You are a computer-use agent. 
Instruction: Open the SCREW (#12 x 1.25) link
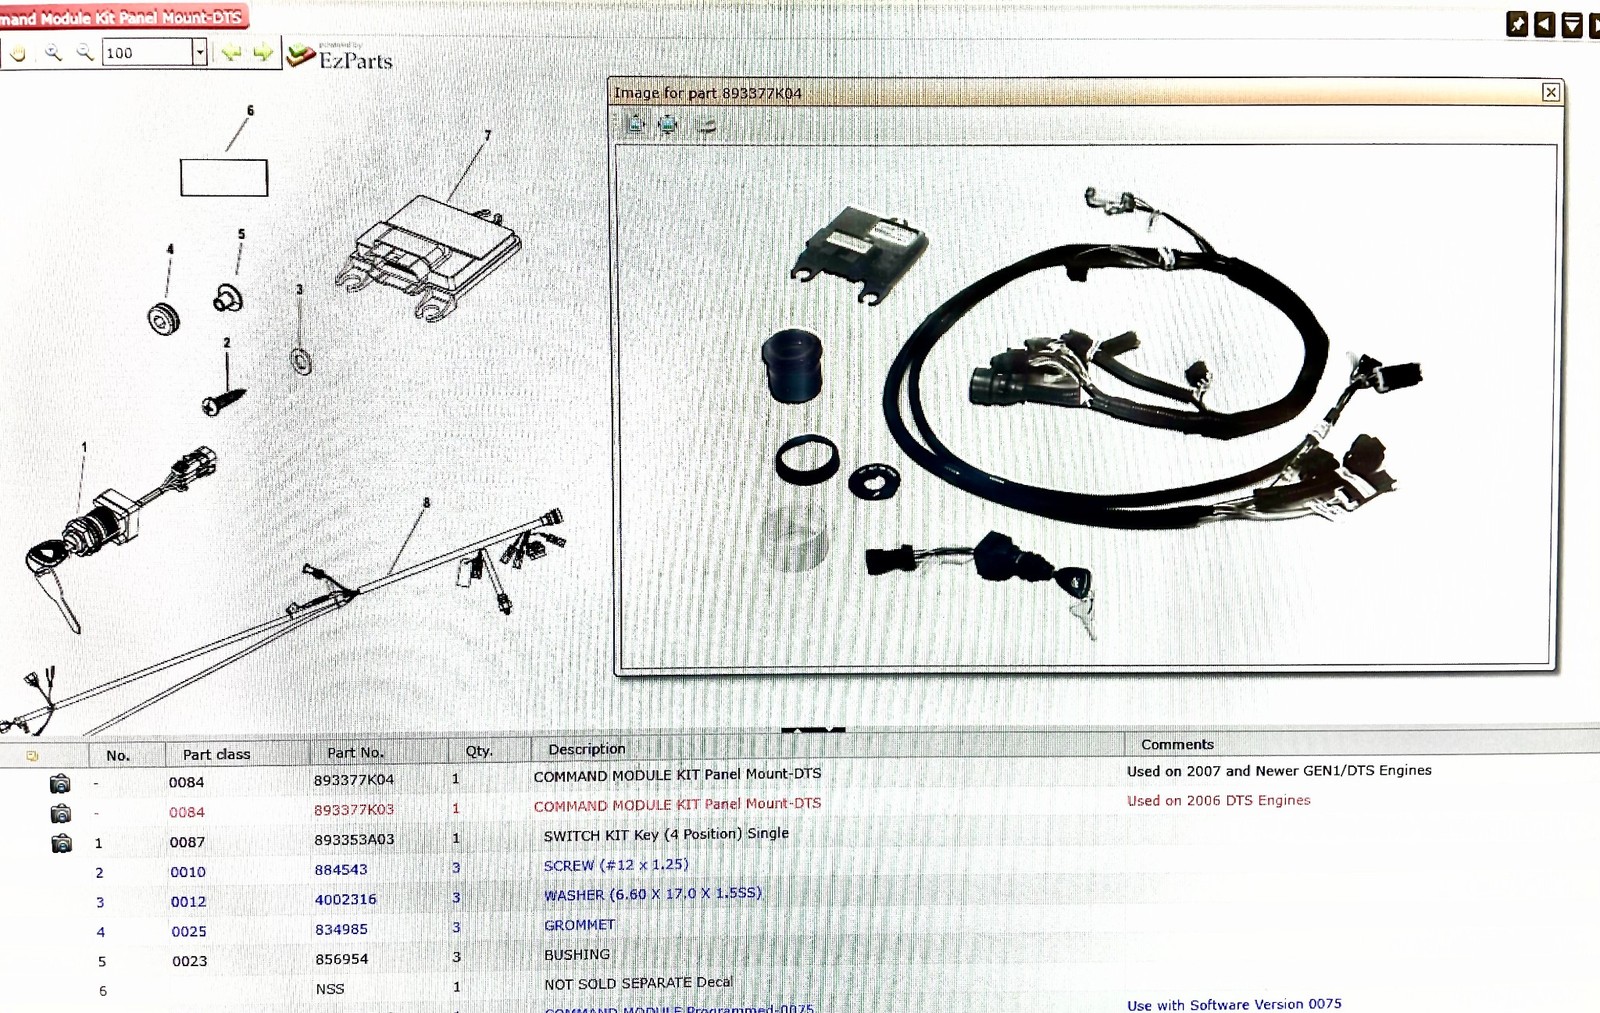pyautogui.click(x=616, y=865)
